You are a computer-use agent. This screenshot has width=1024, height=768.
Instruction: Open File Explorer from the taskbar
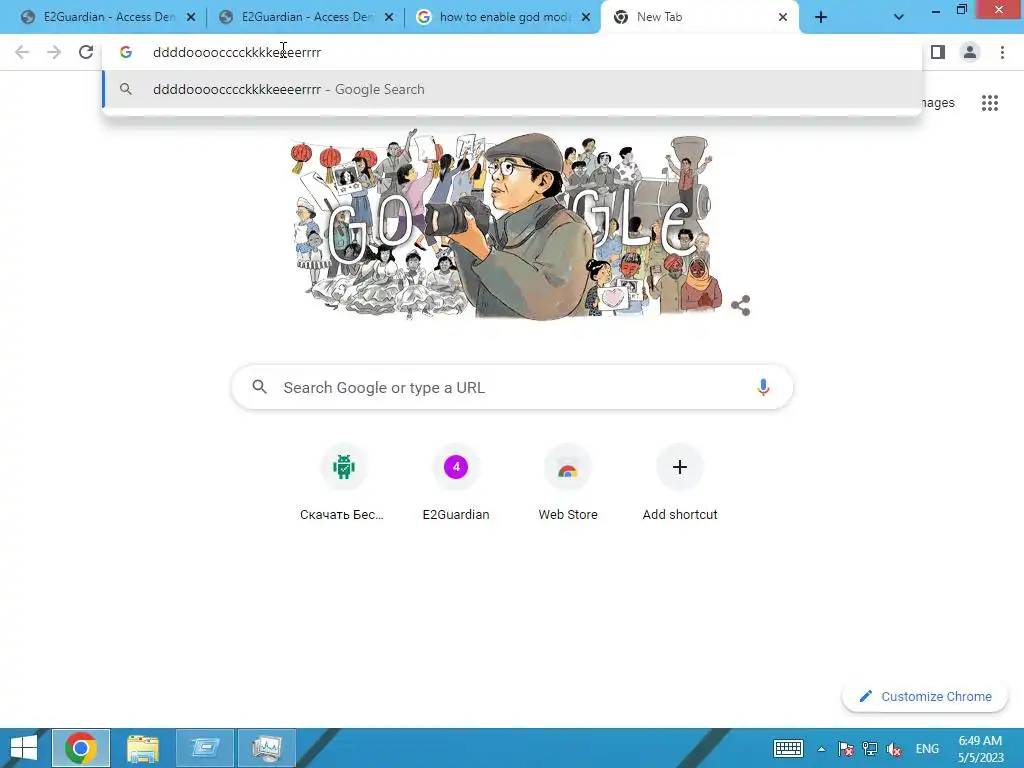[143, 748]
